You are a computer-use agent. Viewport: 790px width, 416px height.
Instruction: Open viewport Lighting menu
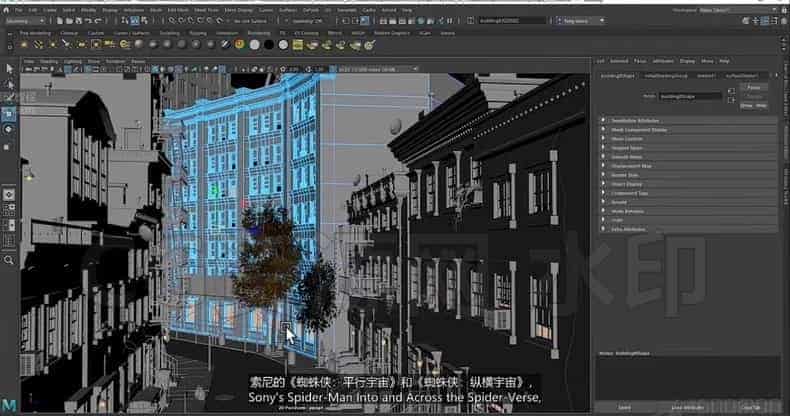tap(73, 61)
